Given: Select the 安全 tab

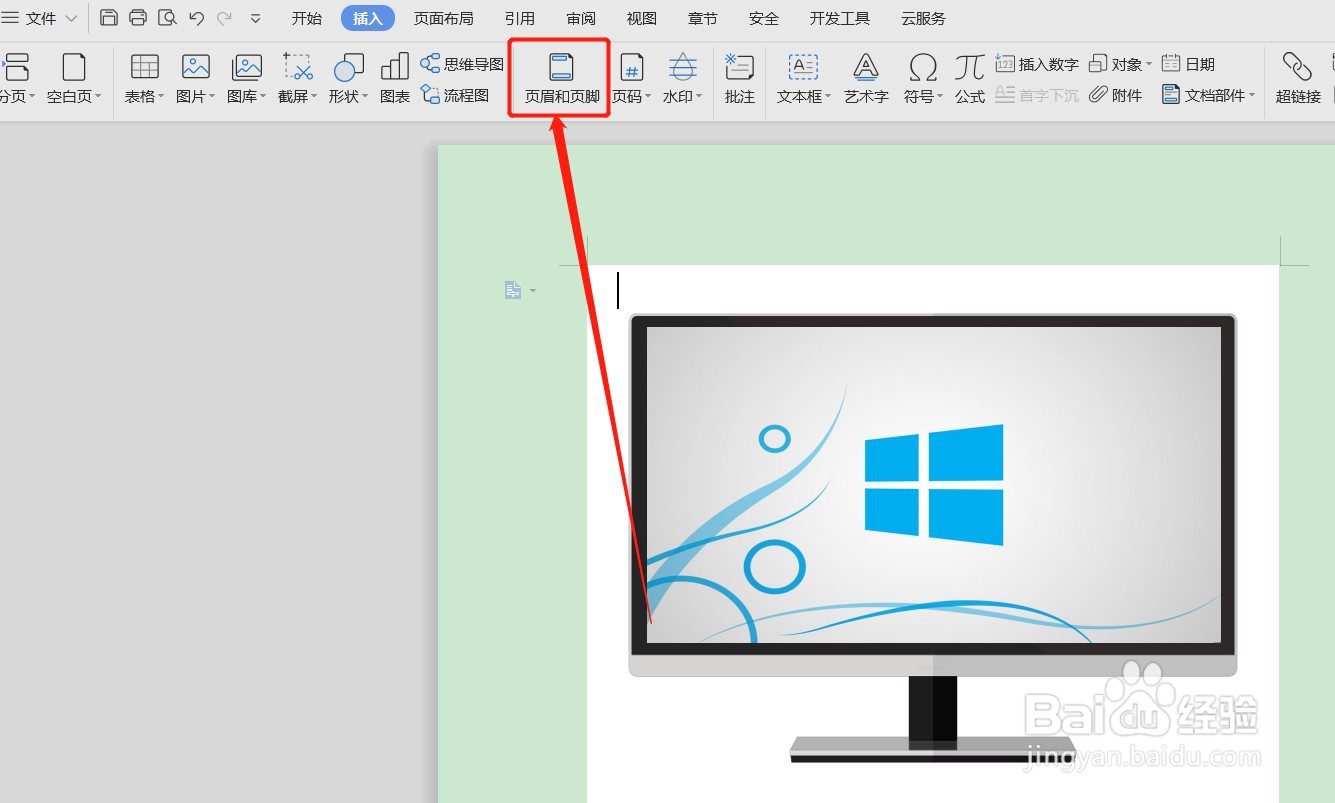Looking at the screenshot, I should point(764,18).
